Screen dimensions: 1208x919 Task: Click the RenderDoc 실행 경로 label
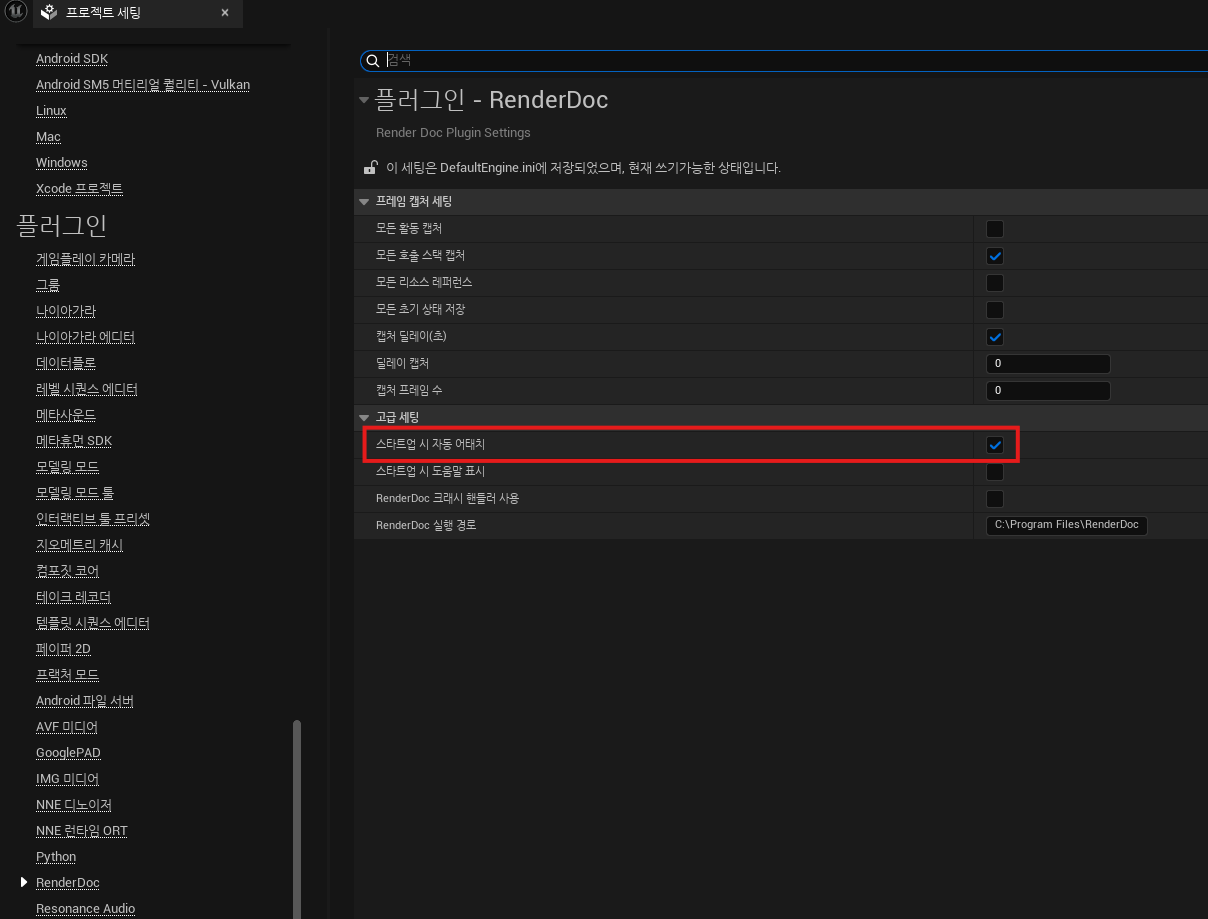point(426,525)
